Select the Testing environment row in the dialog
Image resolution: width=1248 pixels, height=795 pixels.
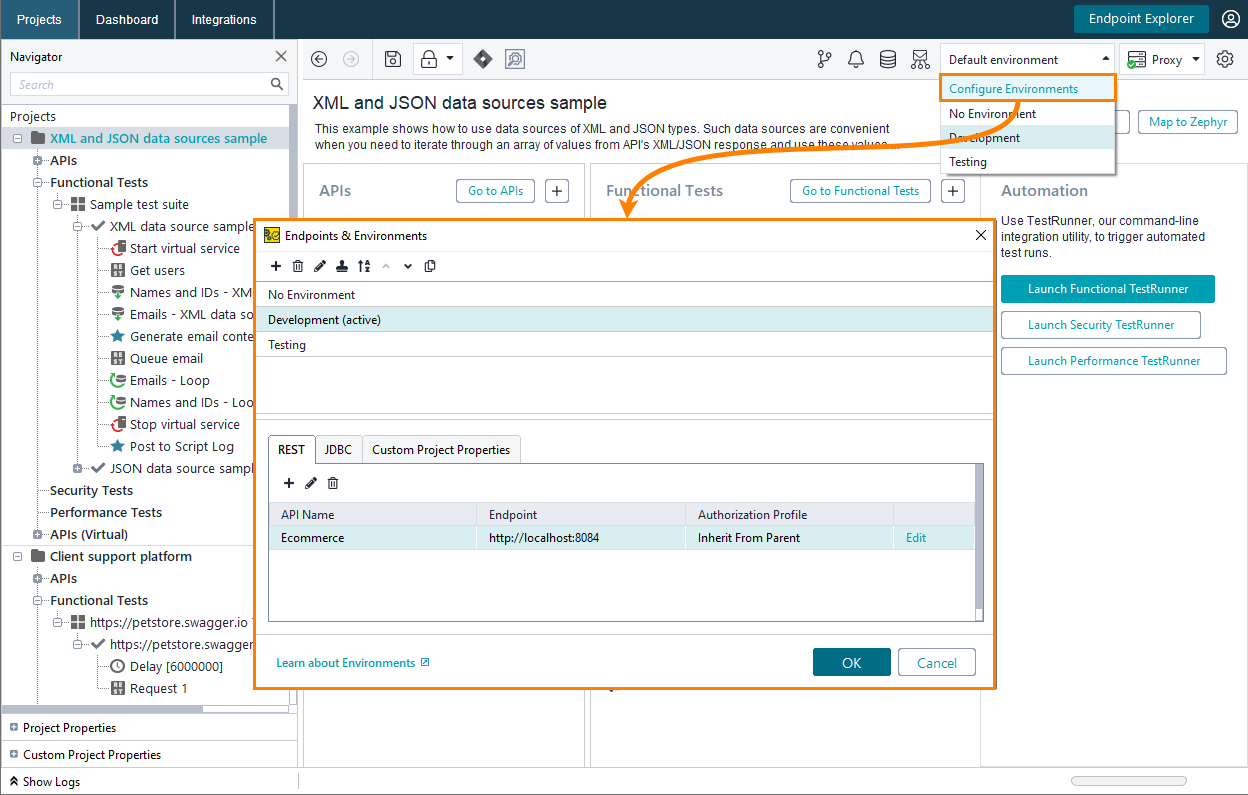[625, 345]
